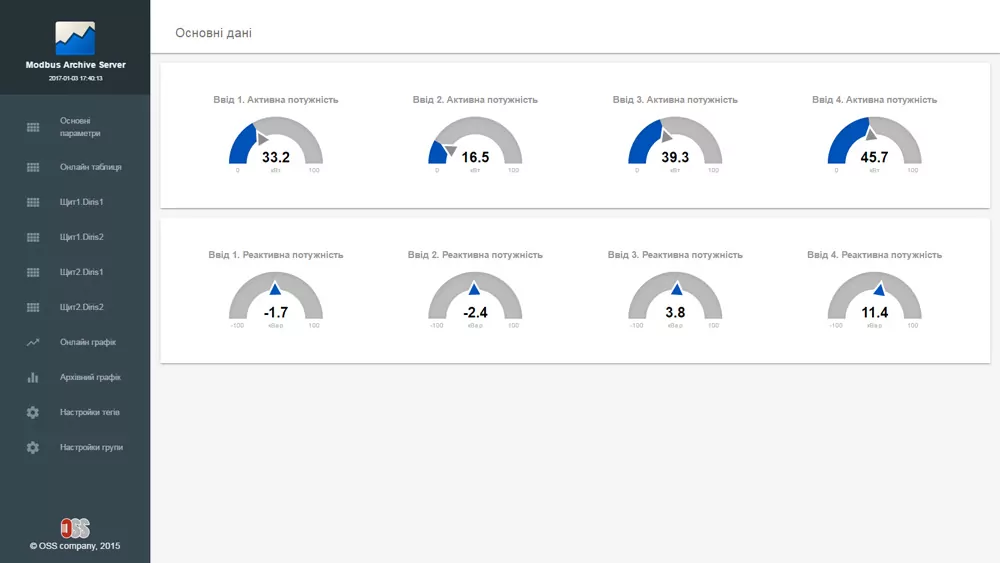
Task: Click the Ввід 2 active power gauge
Action: pos(475,141)
